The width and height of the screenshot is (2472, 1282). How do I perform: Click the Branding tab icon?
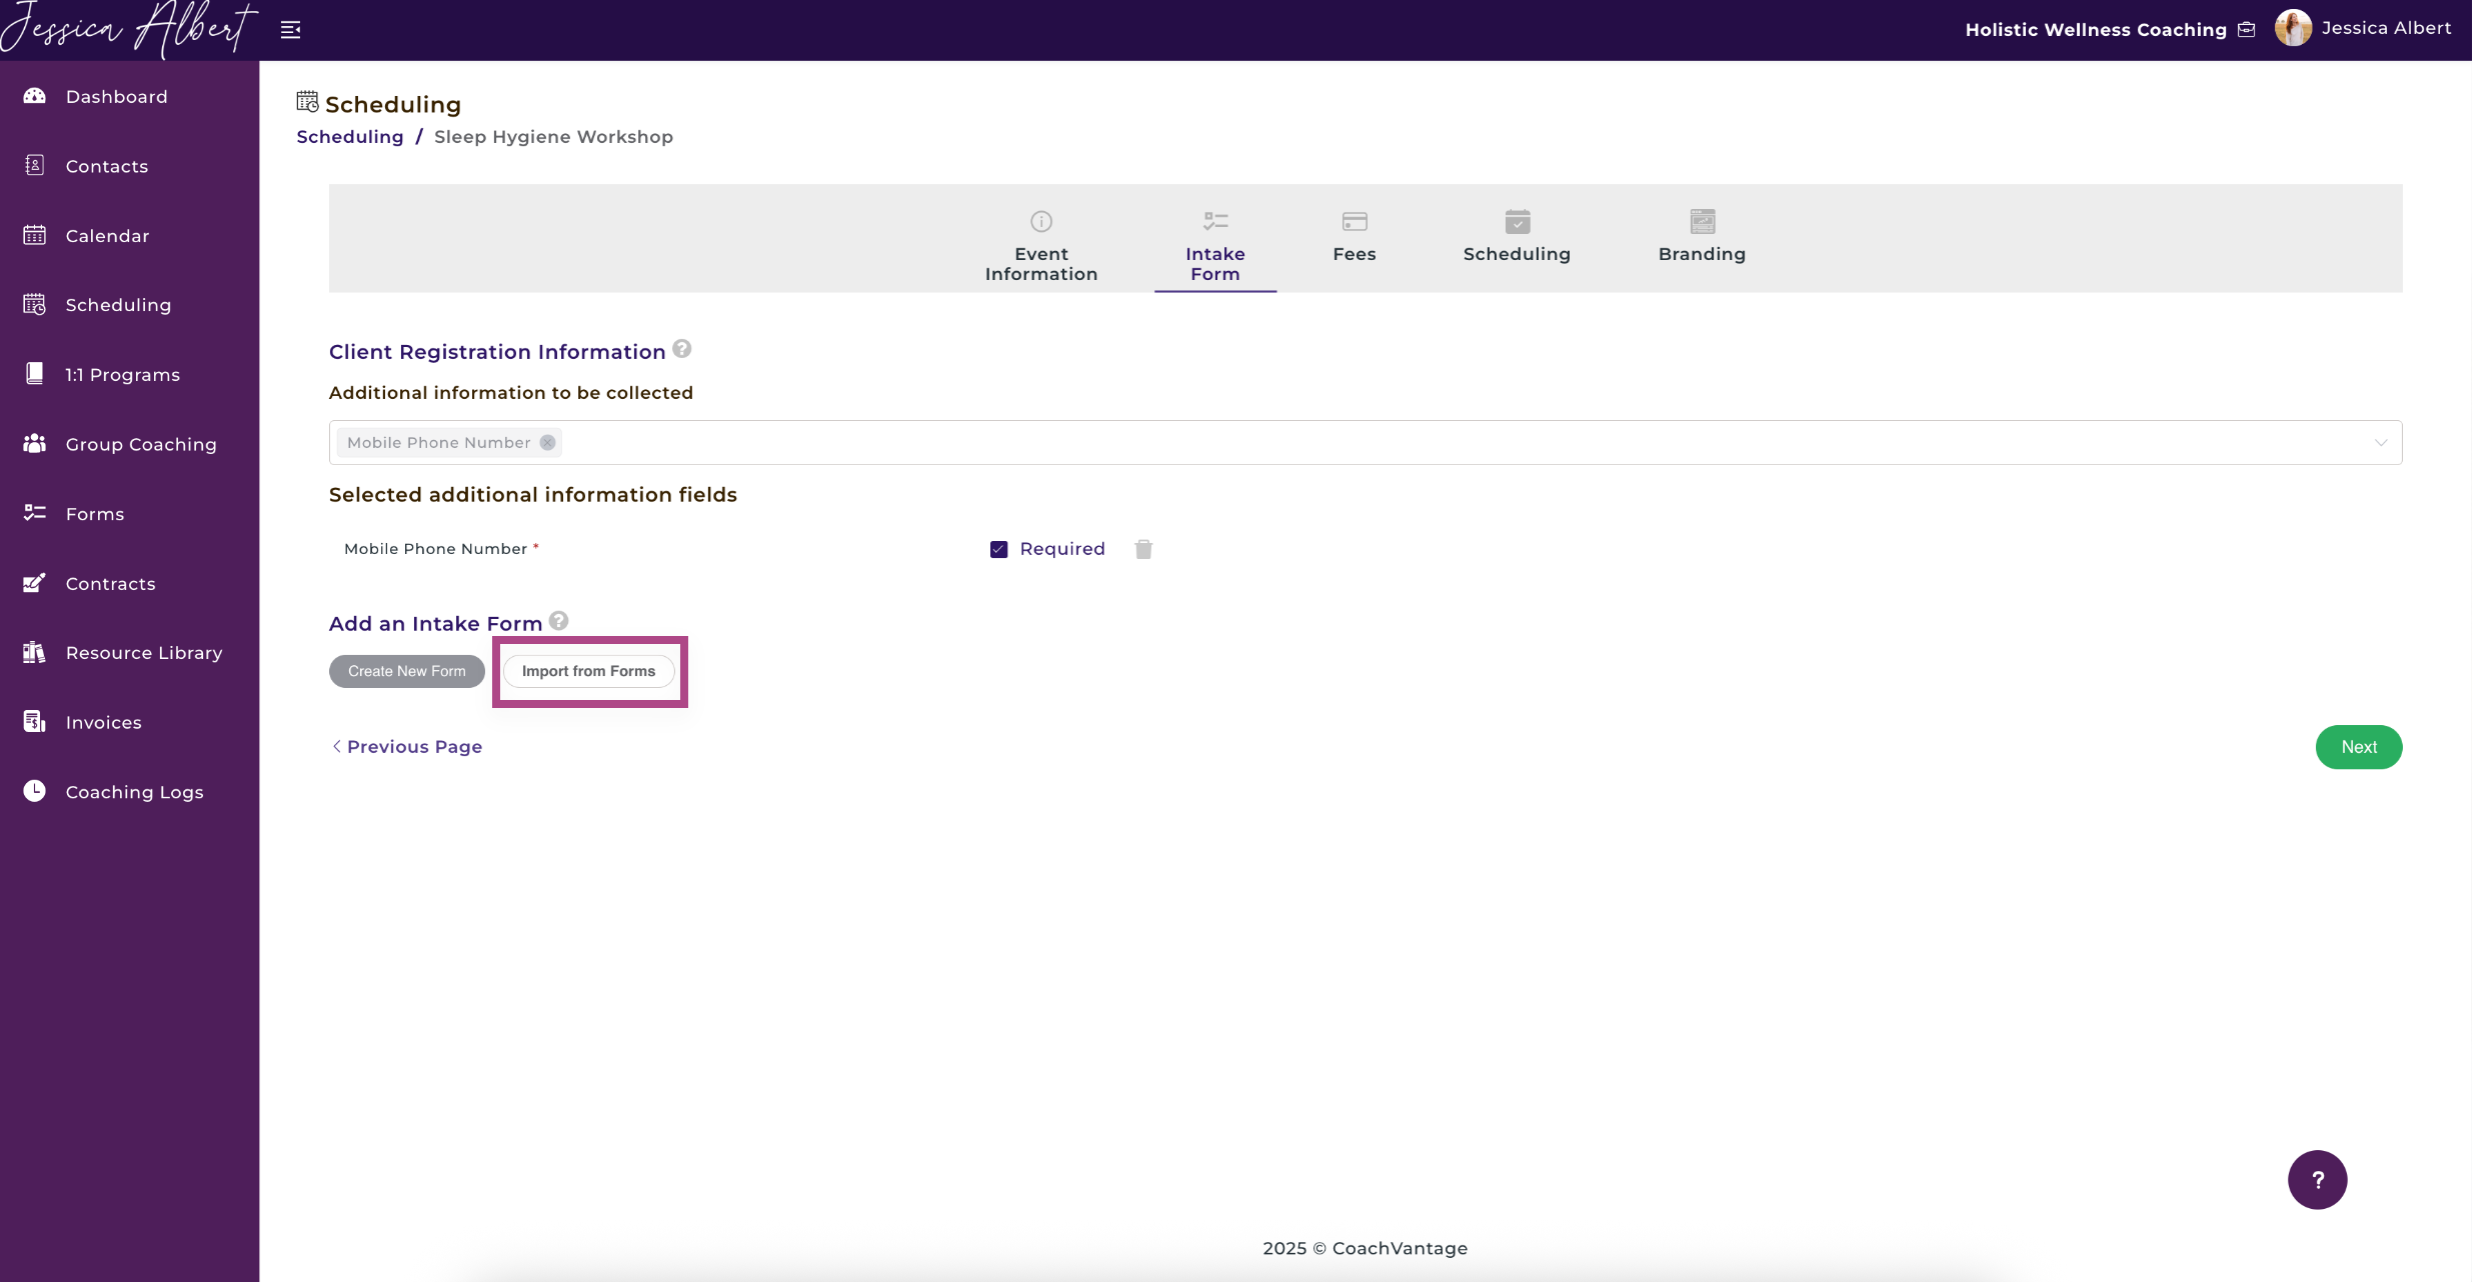coord(1702,221)
